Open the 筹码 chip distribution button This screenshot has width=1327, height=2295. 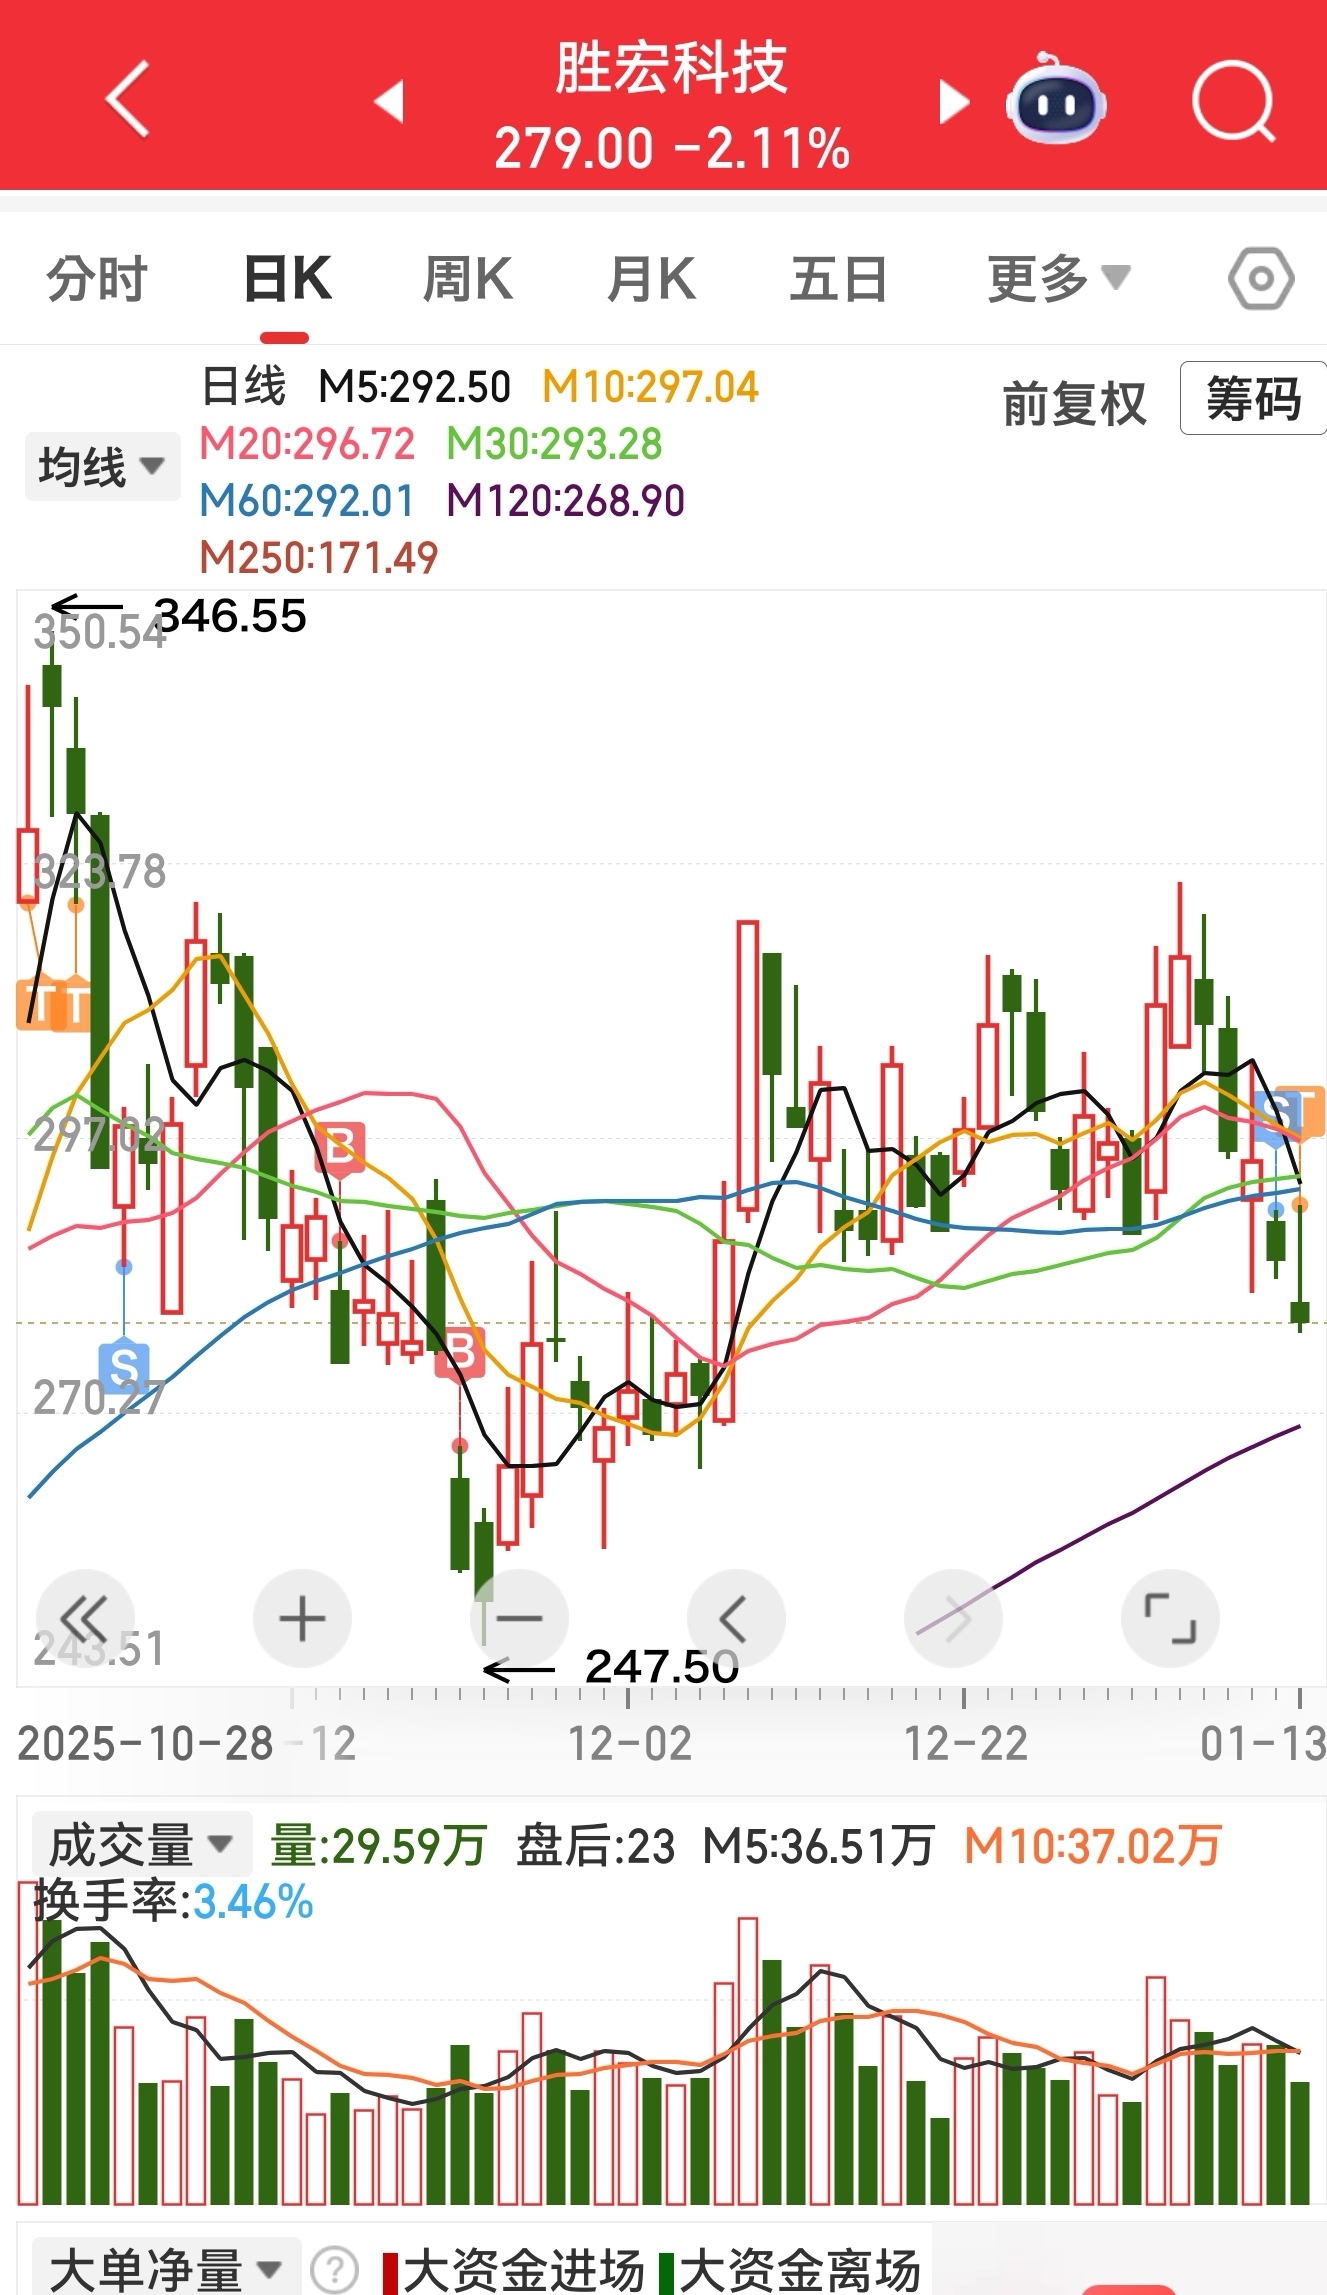pos(1254,399)
